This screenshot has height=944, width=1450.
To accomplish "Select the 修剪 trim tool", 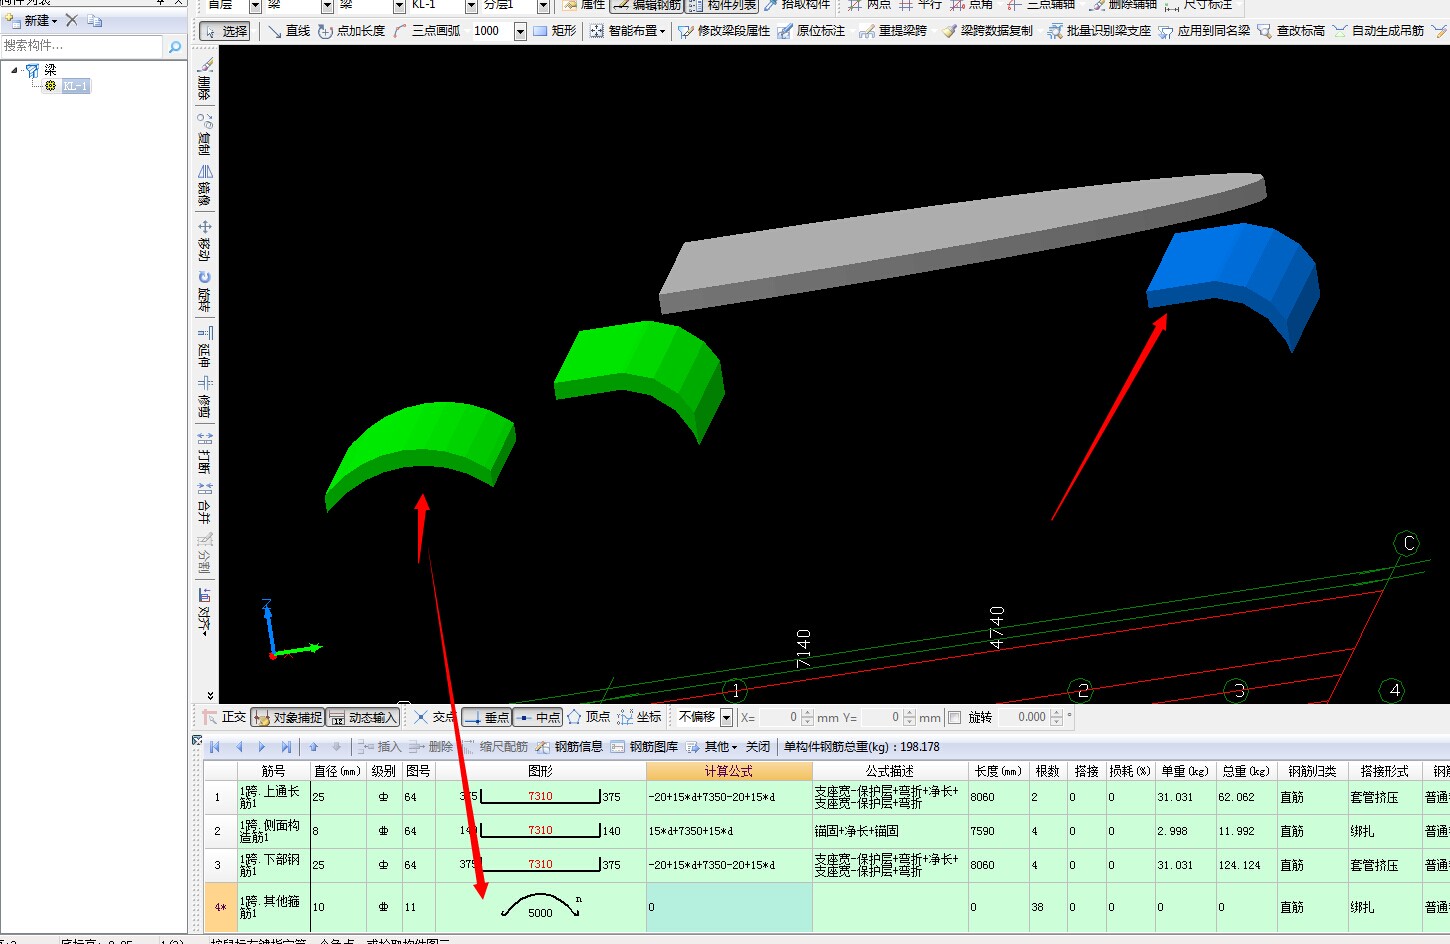I will 204,397.
